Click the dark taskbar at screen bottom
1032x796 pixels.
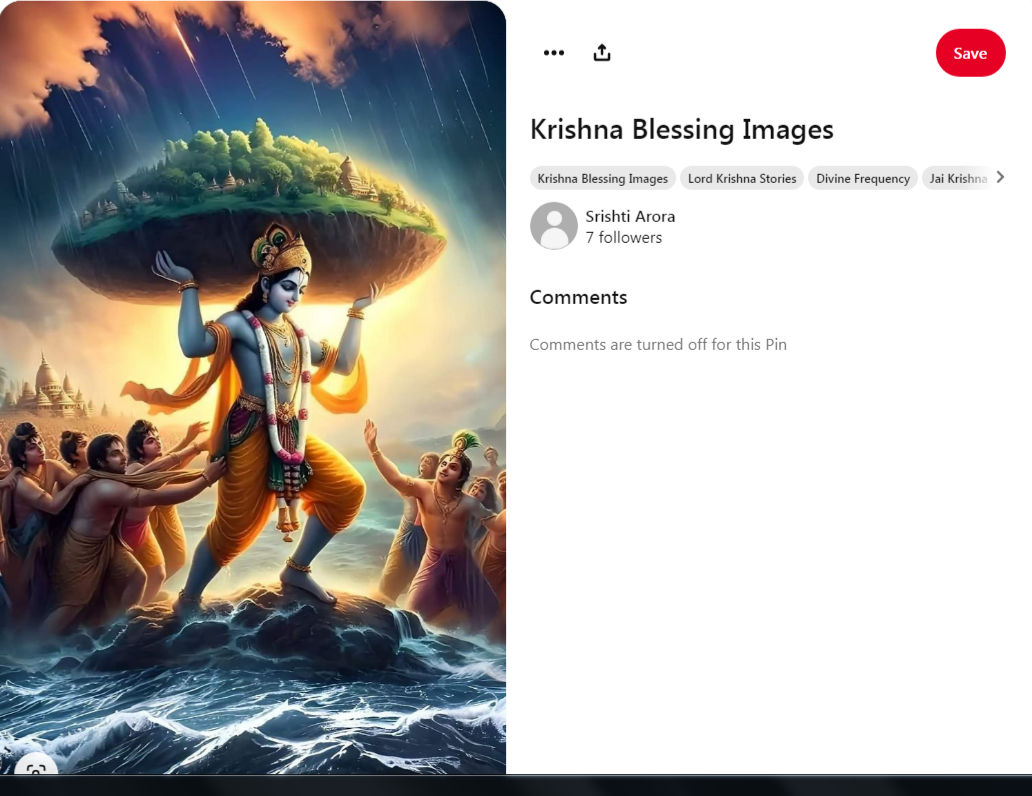click(x=516, y=786)
